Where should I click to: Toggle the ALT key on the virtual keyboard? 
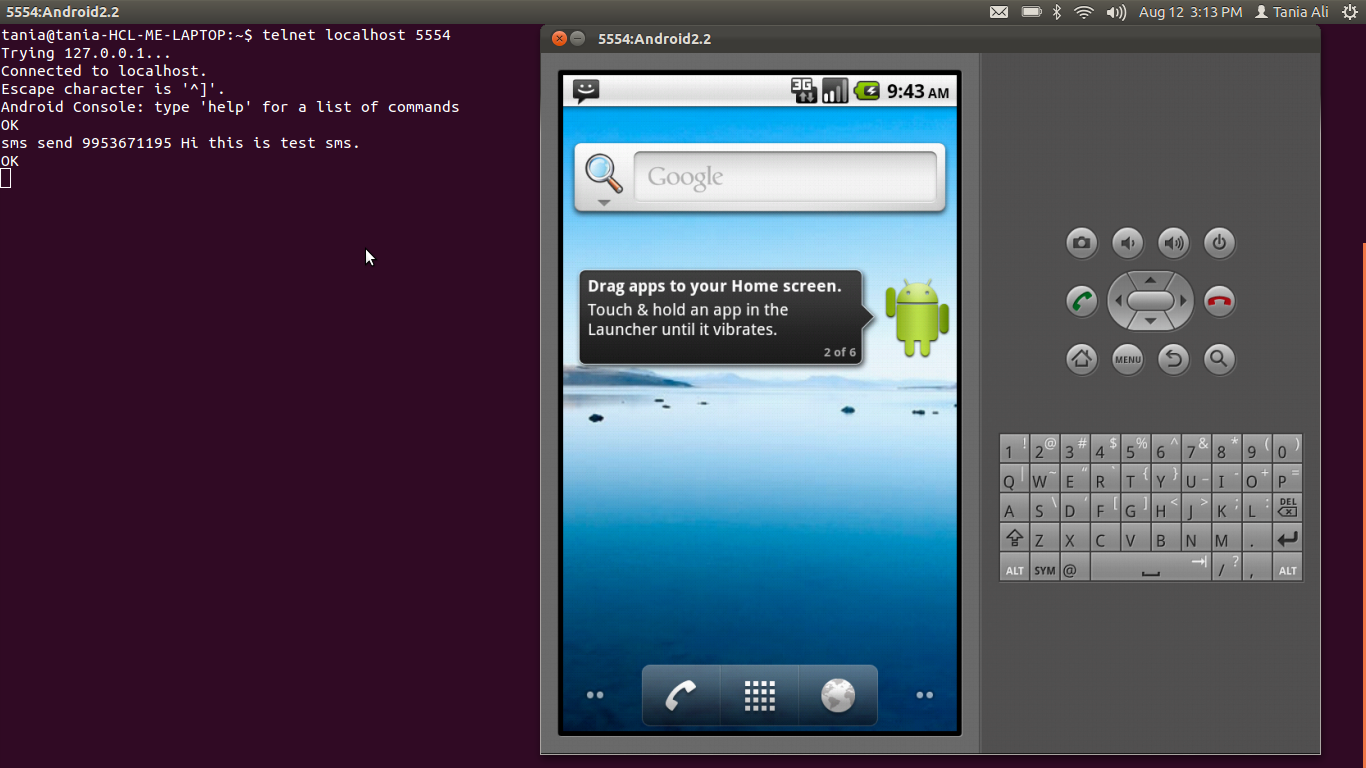click(1013, 568)
